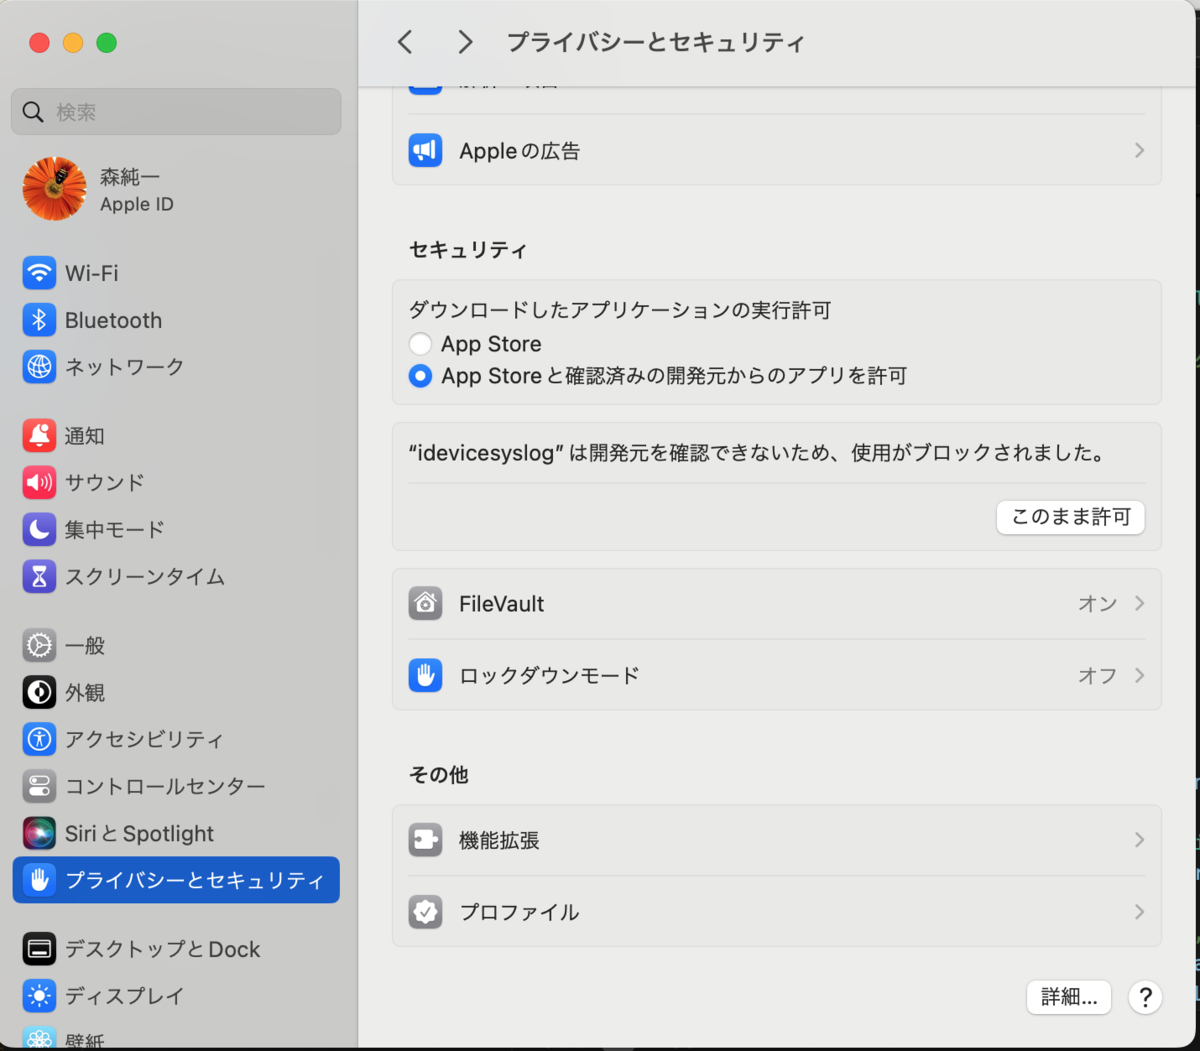Screen dimensions: 1200x1051
Task: Click the プライバシーとセキュリティ hand icon
Action: [x=39, y=880]
